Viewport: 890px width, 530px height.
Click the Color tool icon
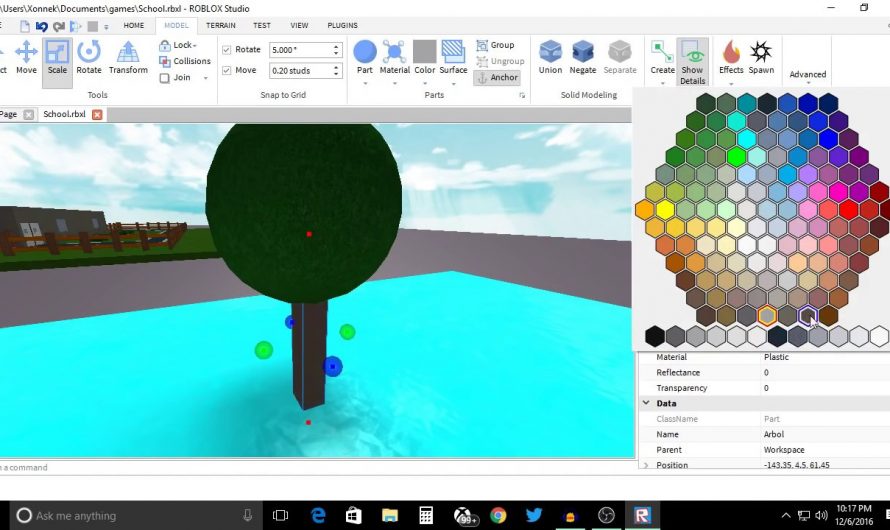pyautogui.click(x=425, y=58)
